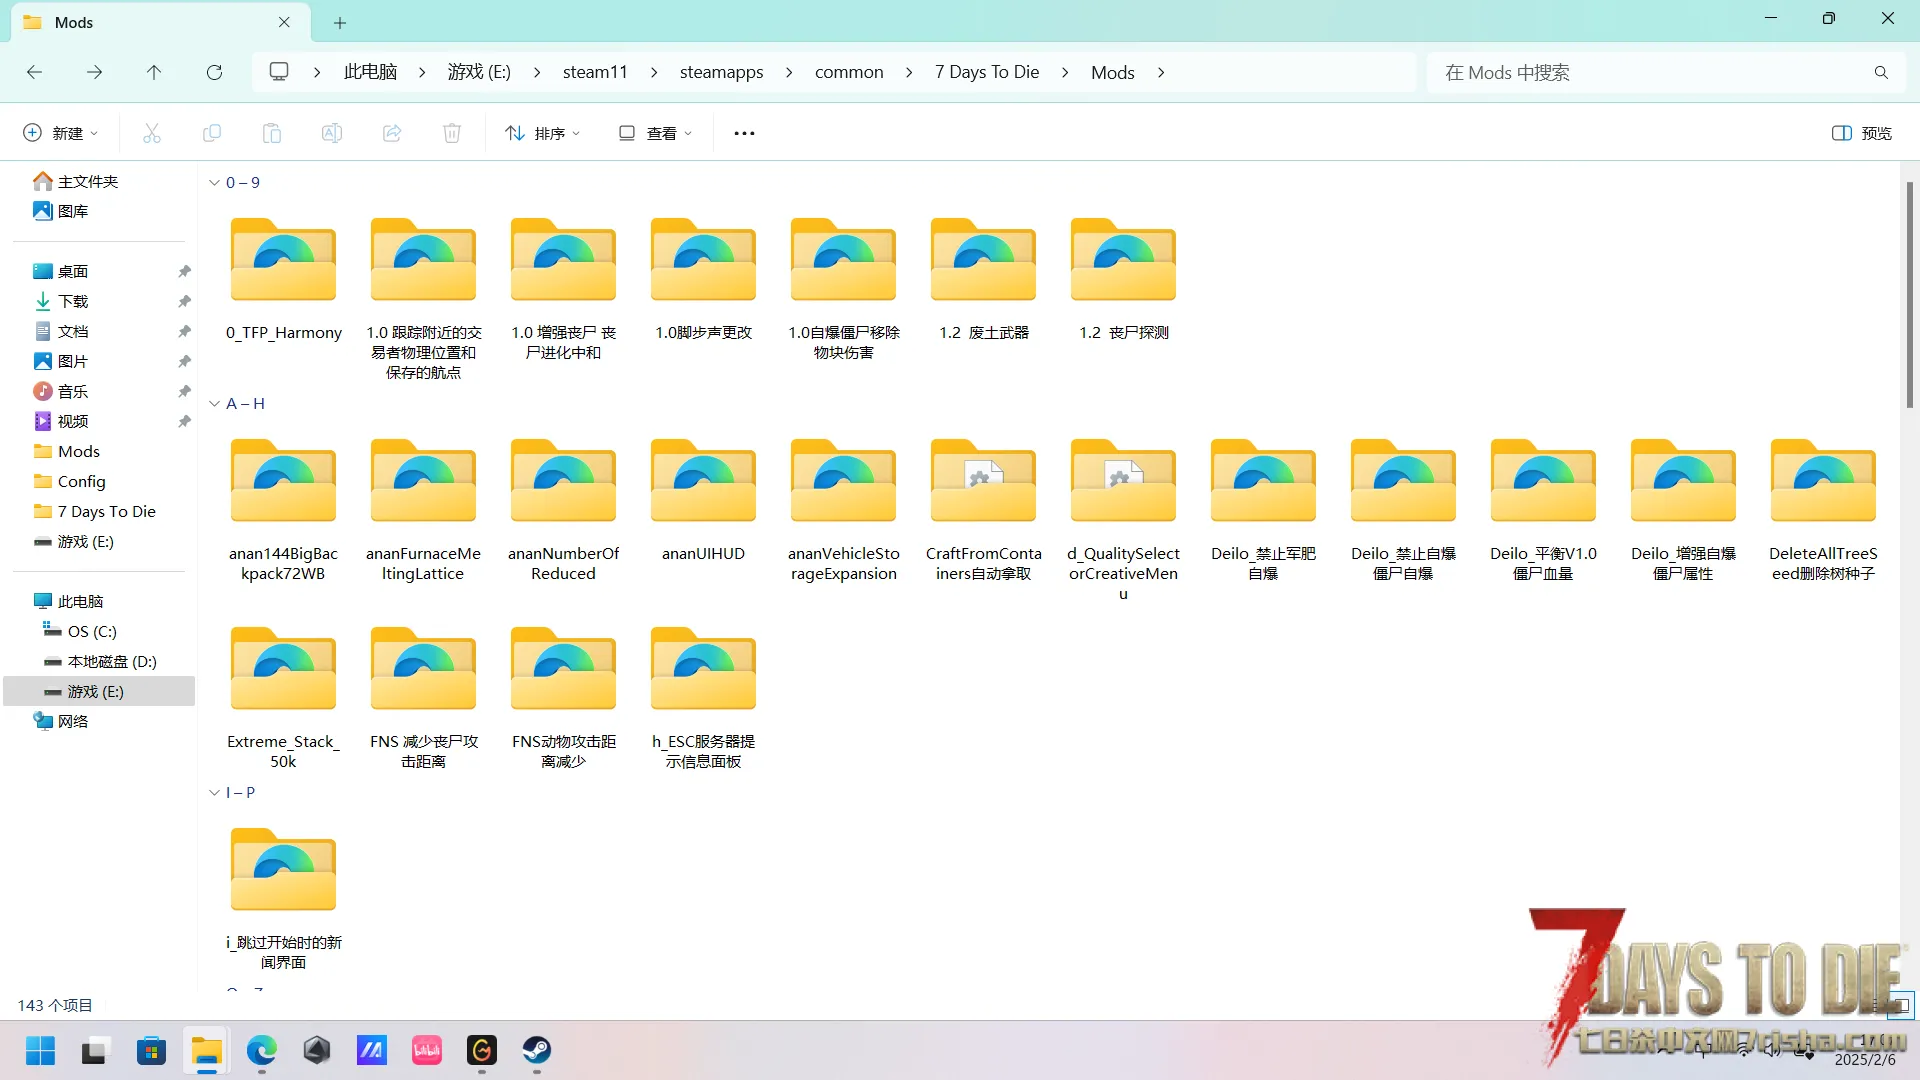This screenshot has width=1920, height=1080.
Task: Click the Forward navigation arrow
Action: click(94, 72)
